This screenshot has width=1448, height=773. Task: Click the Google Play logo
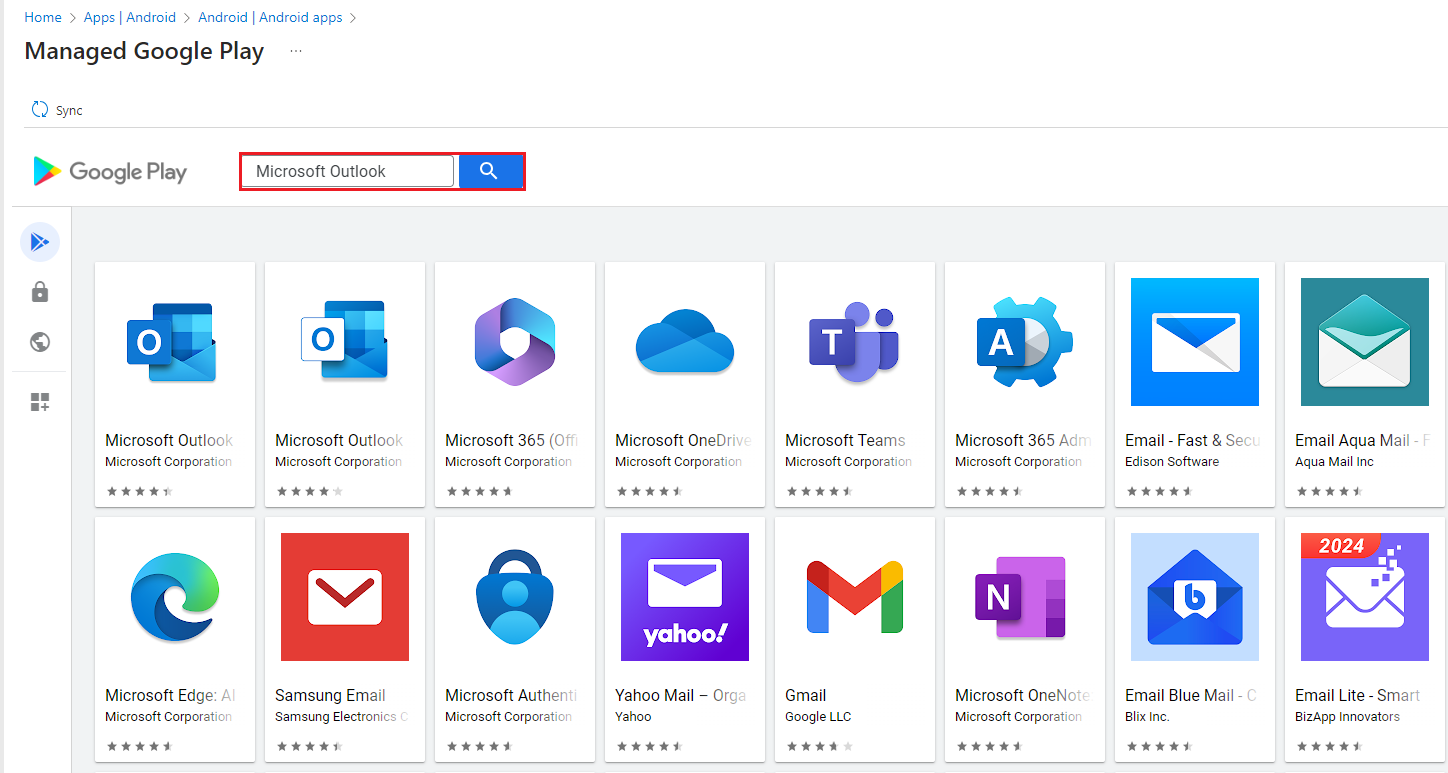click(110, 171)
